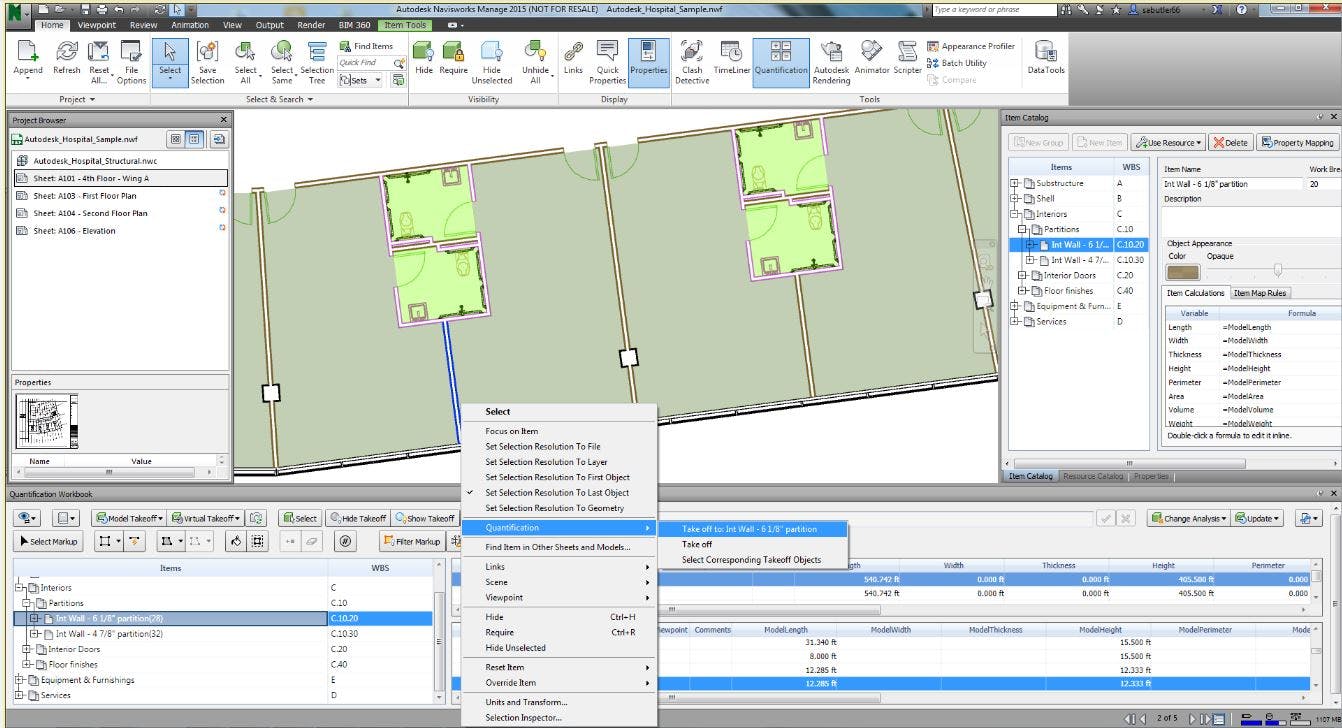Select 'Take off to: Int Wall' menu entry
This screenshot has width=1342, height=728.
[x=749, y=529]
